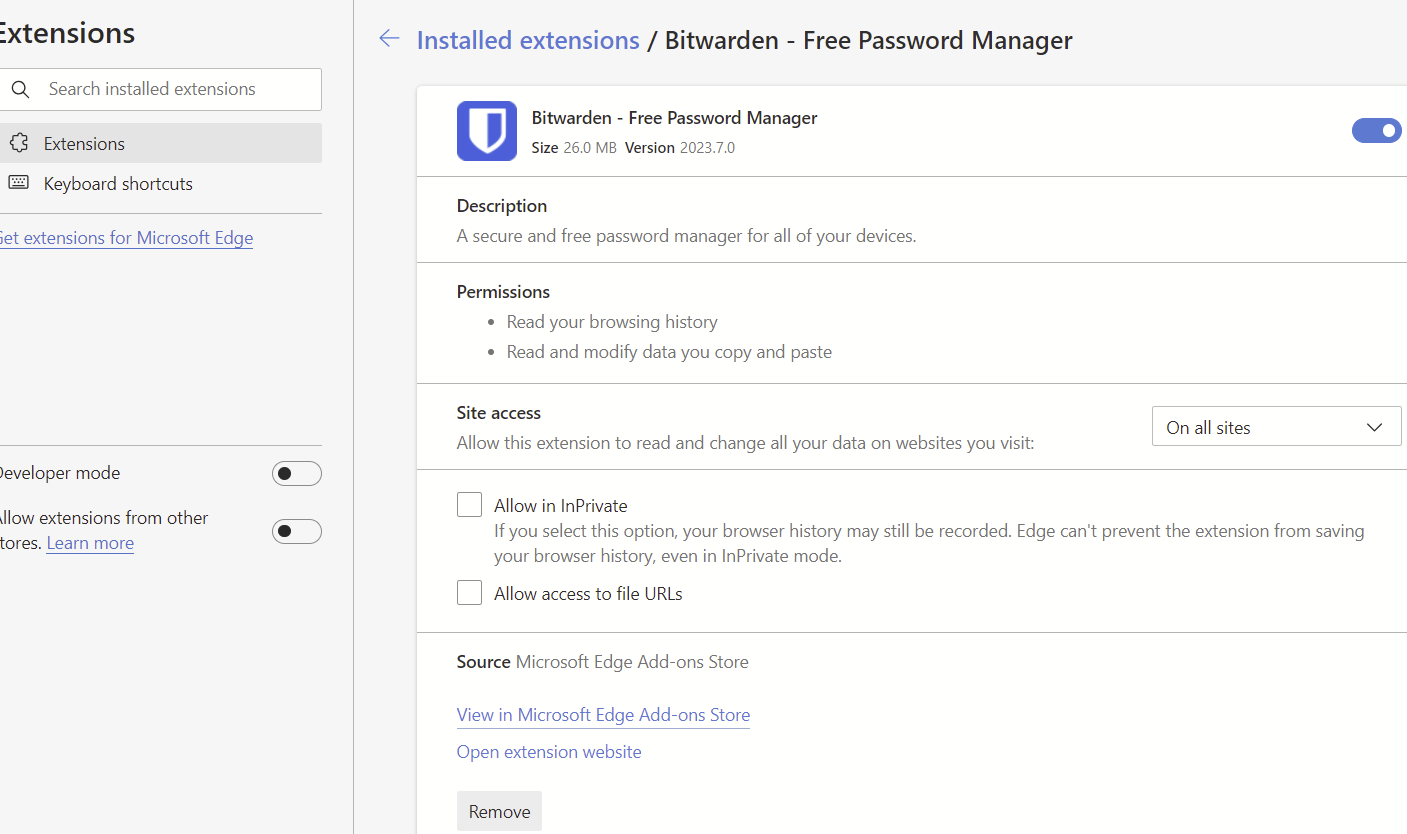1407x834 pixels.
Task: Click the back arrow to Installed extensions
Action: [389, 39]
